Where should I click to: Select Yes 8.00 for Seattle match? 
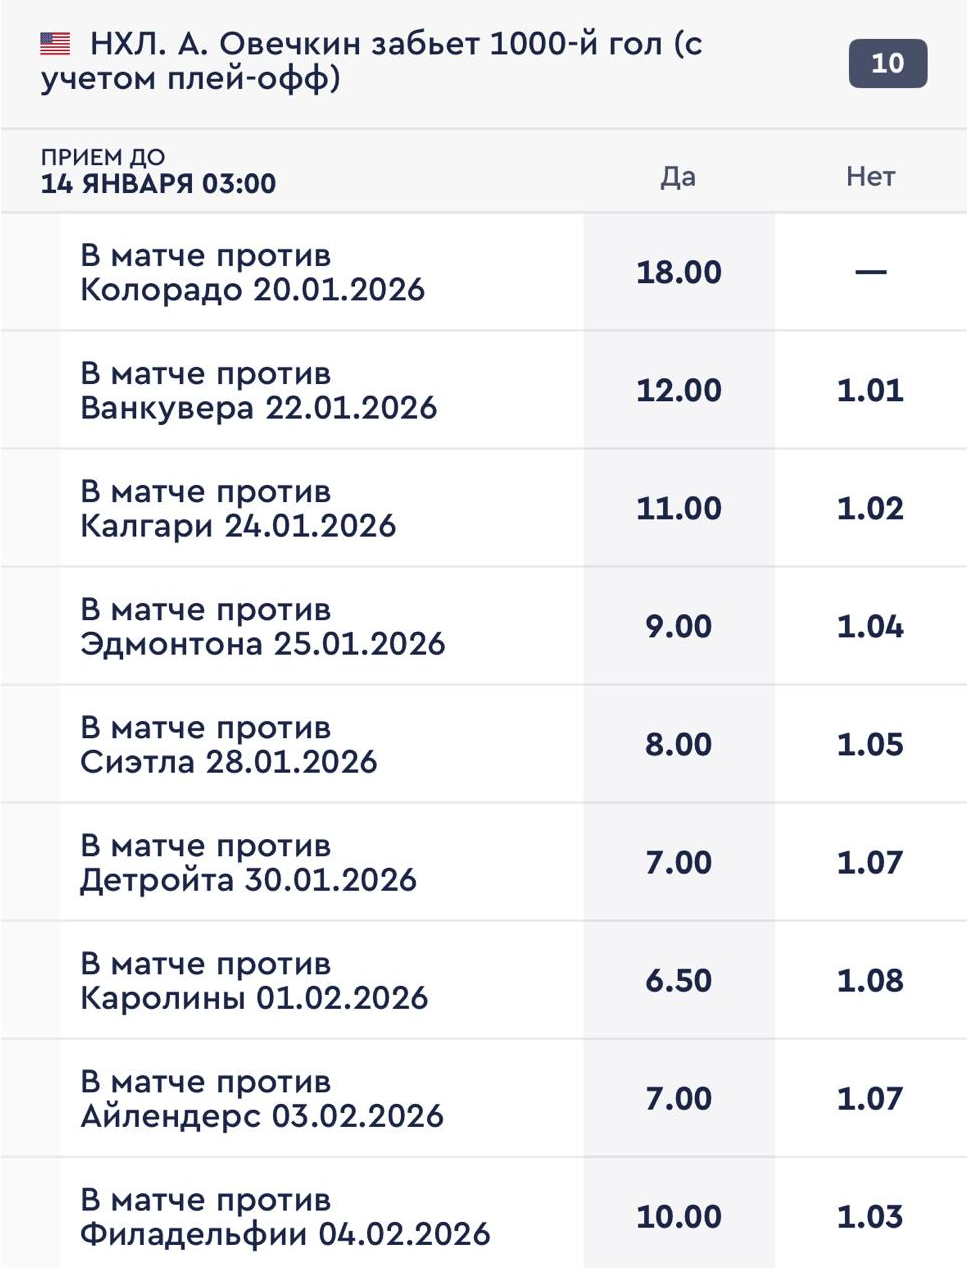pyautogui.click(x=679, y=744)
